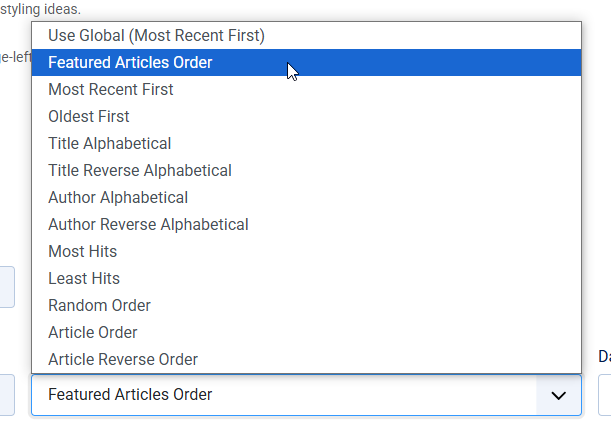Pick the Most Recent First option
Screen dimensions: 611x440
pos(110,89)
